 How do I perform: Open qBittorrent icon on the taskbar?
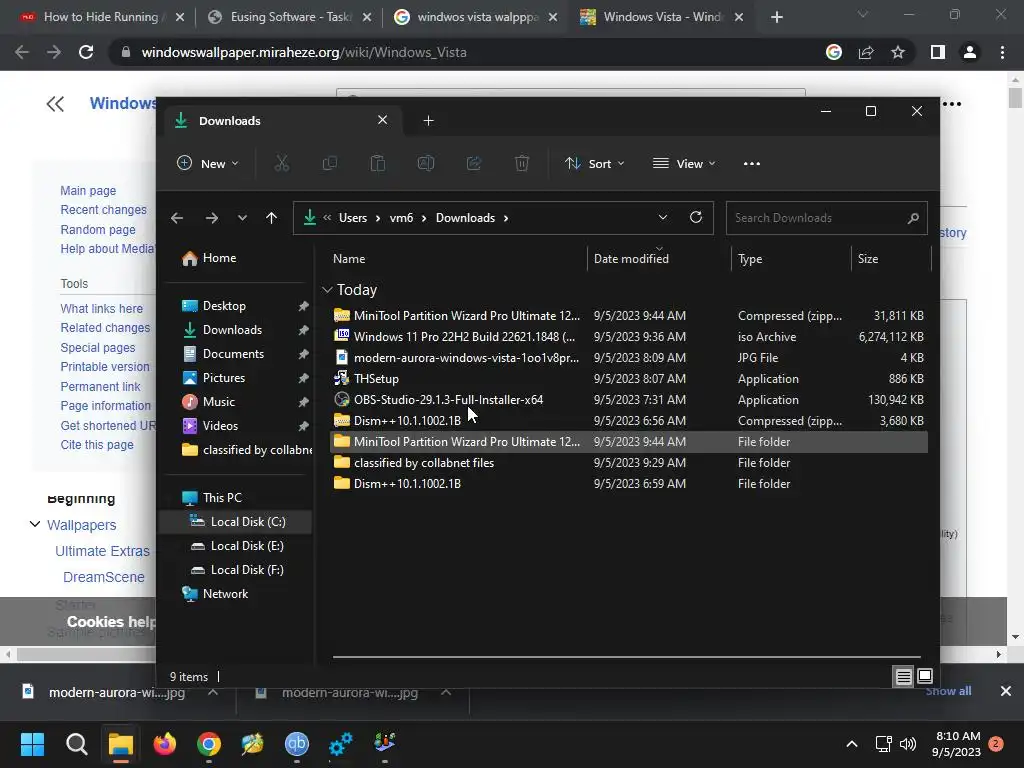296,744
